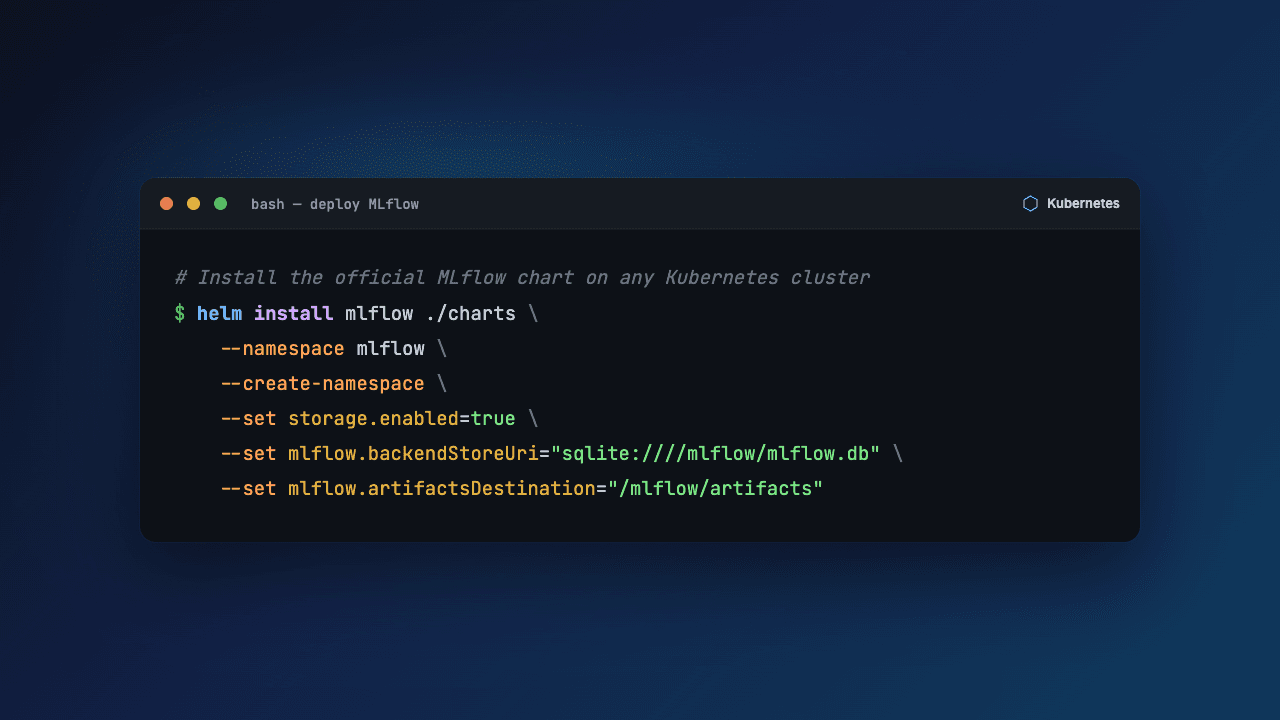
Task: Click the Kubernetes hexagon icon
Action: coord(1030,204)
